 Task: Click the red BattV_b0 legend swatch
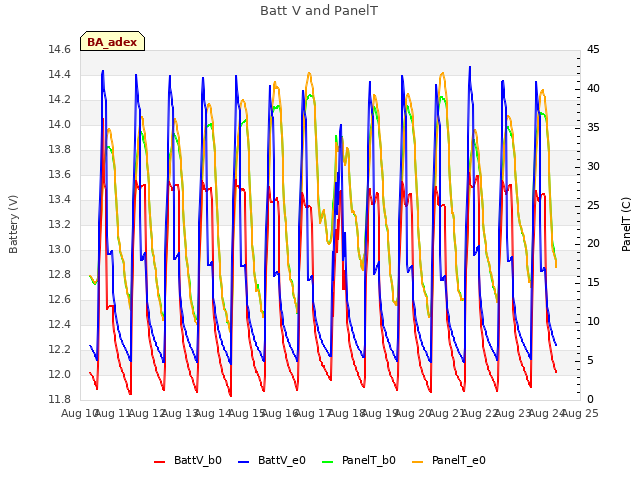point(160,462)
